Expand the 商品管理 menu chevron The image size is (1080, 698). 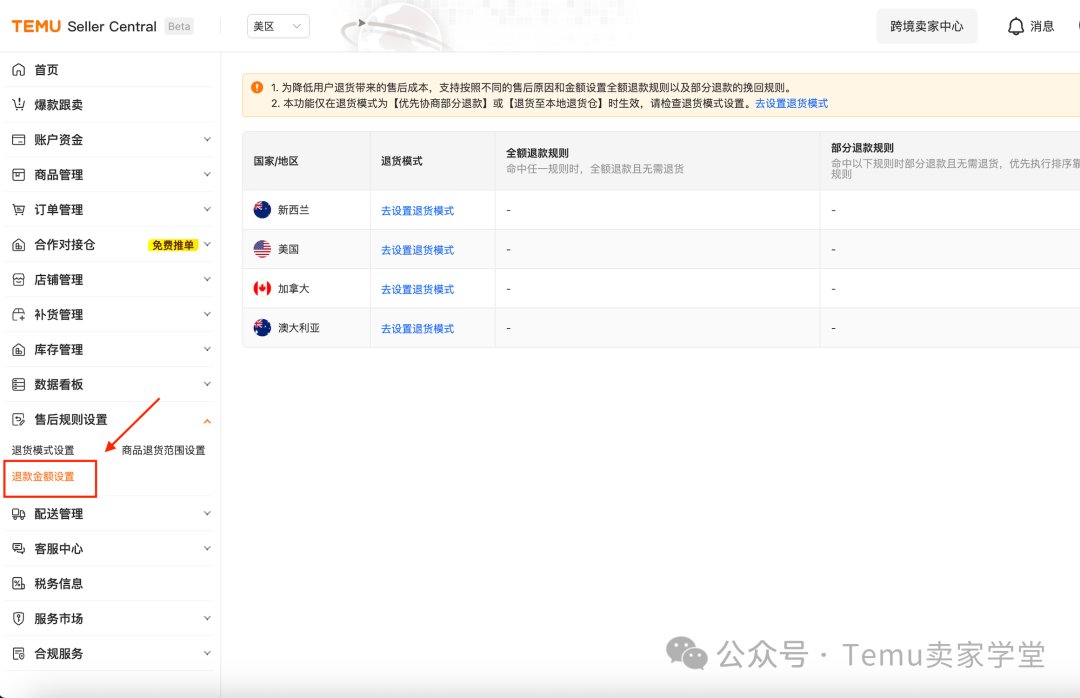click(x=207, y=174)
